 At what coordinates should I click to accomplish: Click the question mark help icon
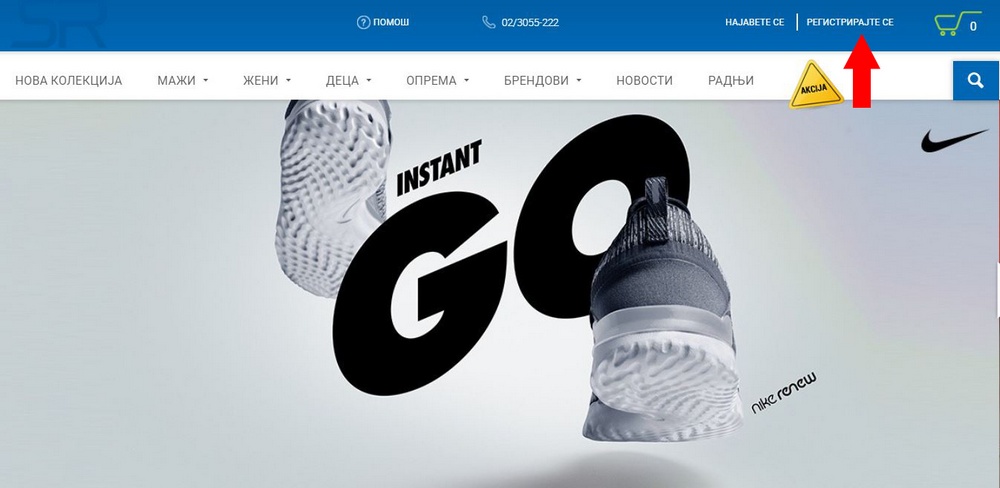tap(364, 22)
